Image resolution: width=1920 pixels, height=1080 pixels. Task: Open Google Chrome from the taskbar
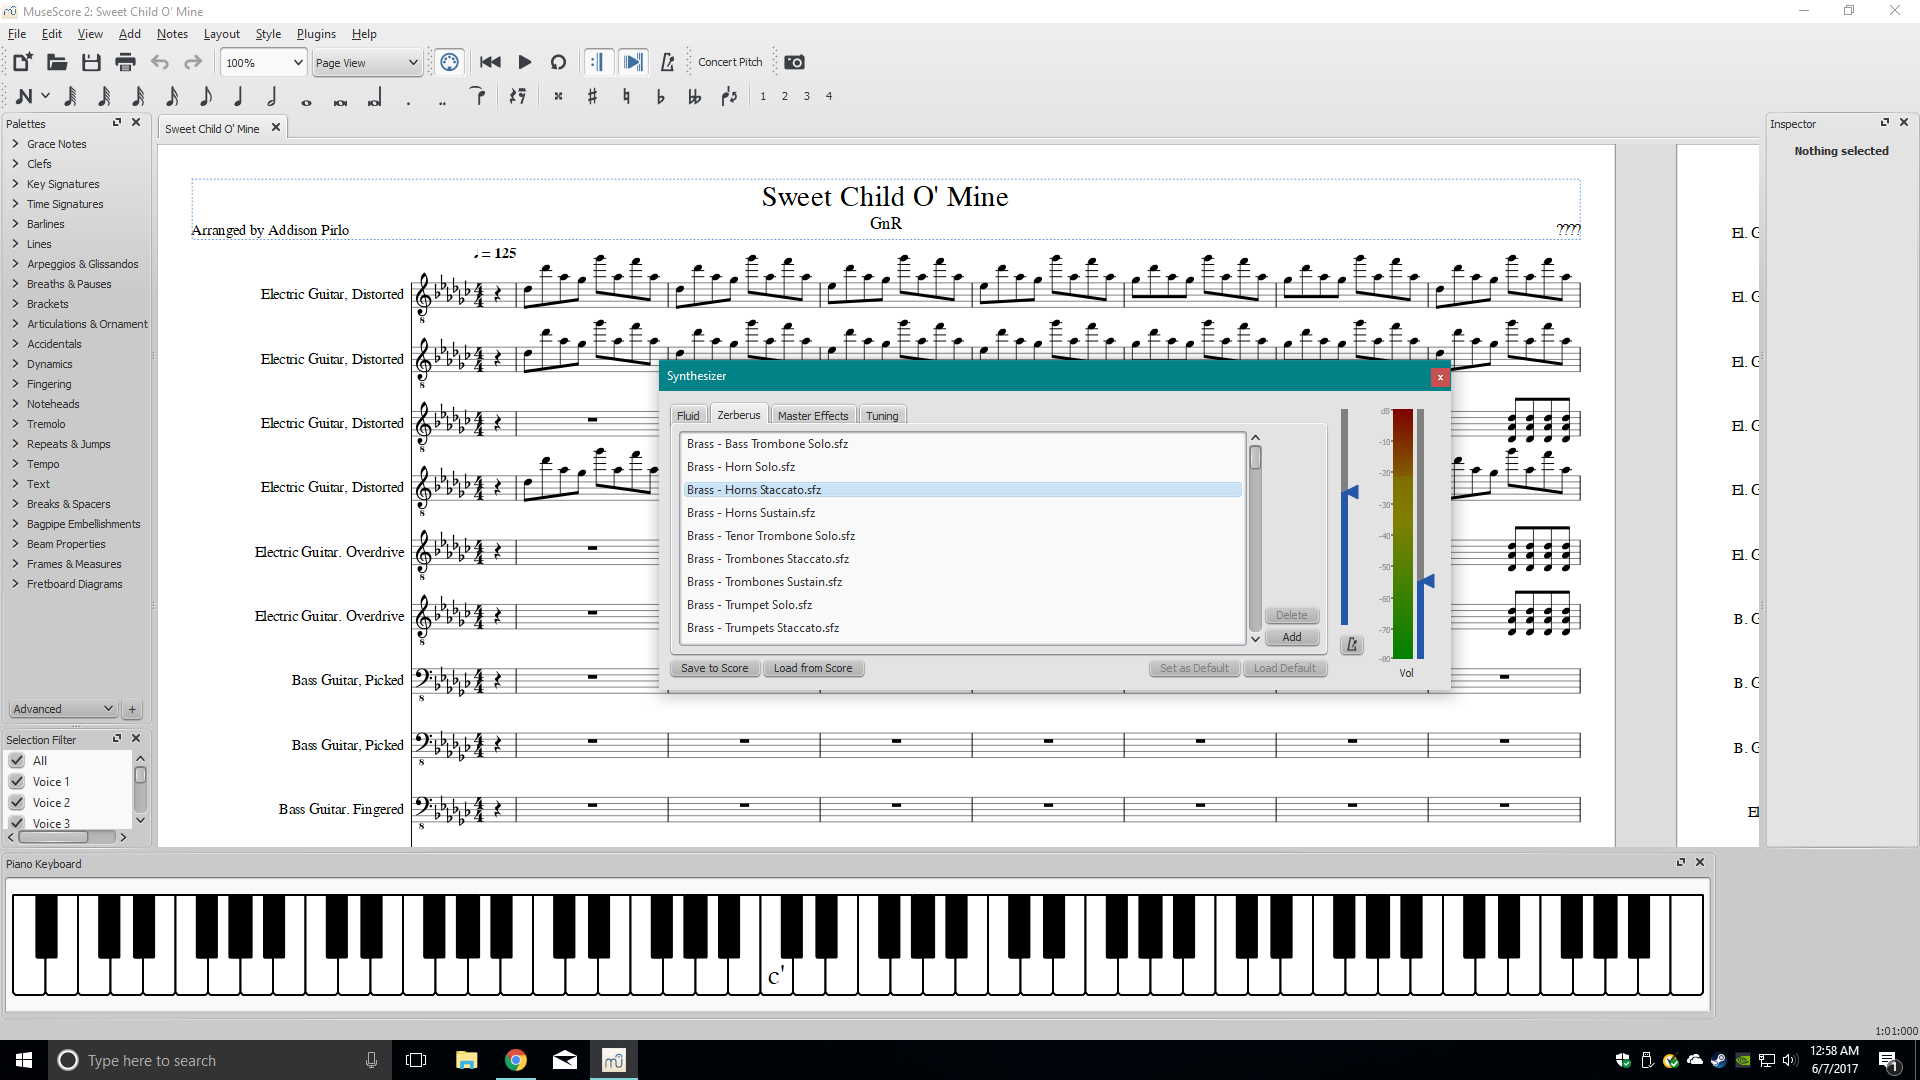516,1060
